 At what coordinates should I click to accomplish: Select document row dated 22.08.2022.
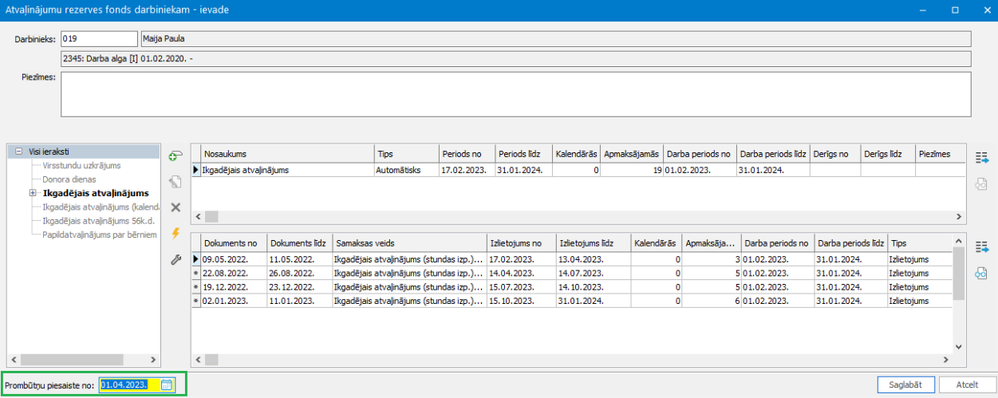572,273
